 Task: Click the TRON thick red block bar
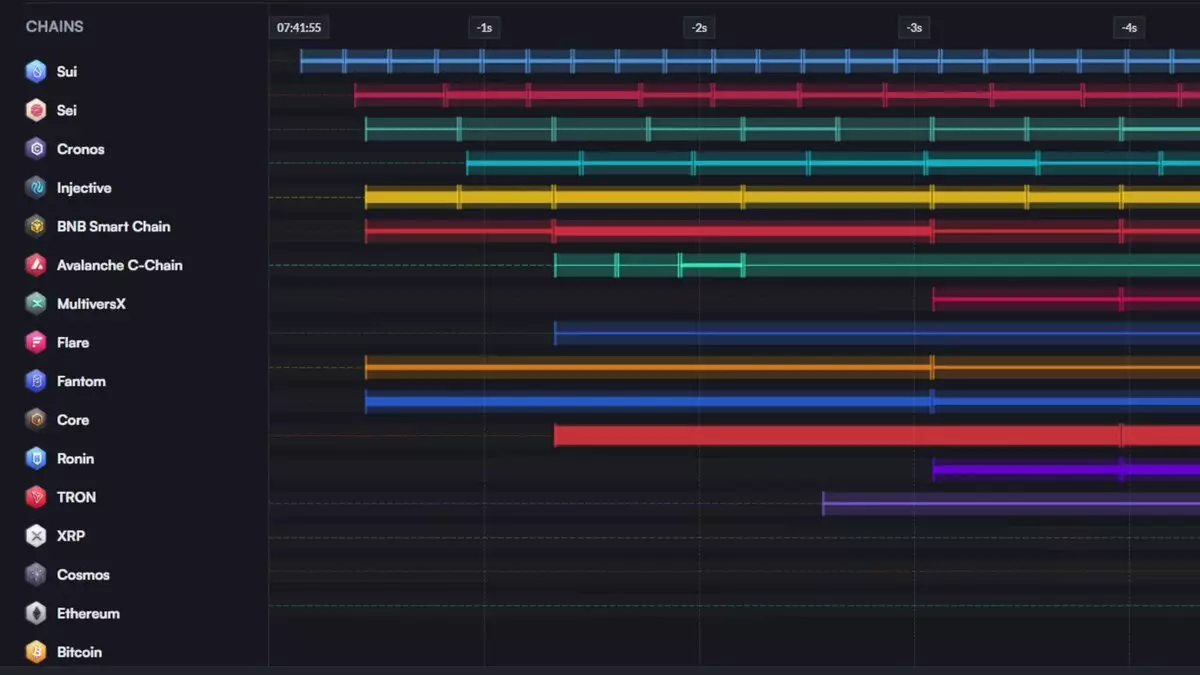pyautogui.click(x=877, y=435)
